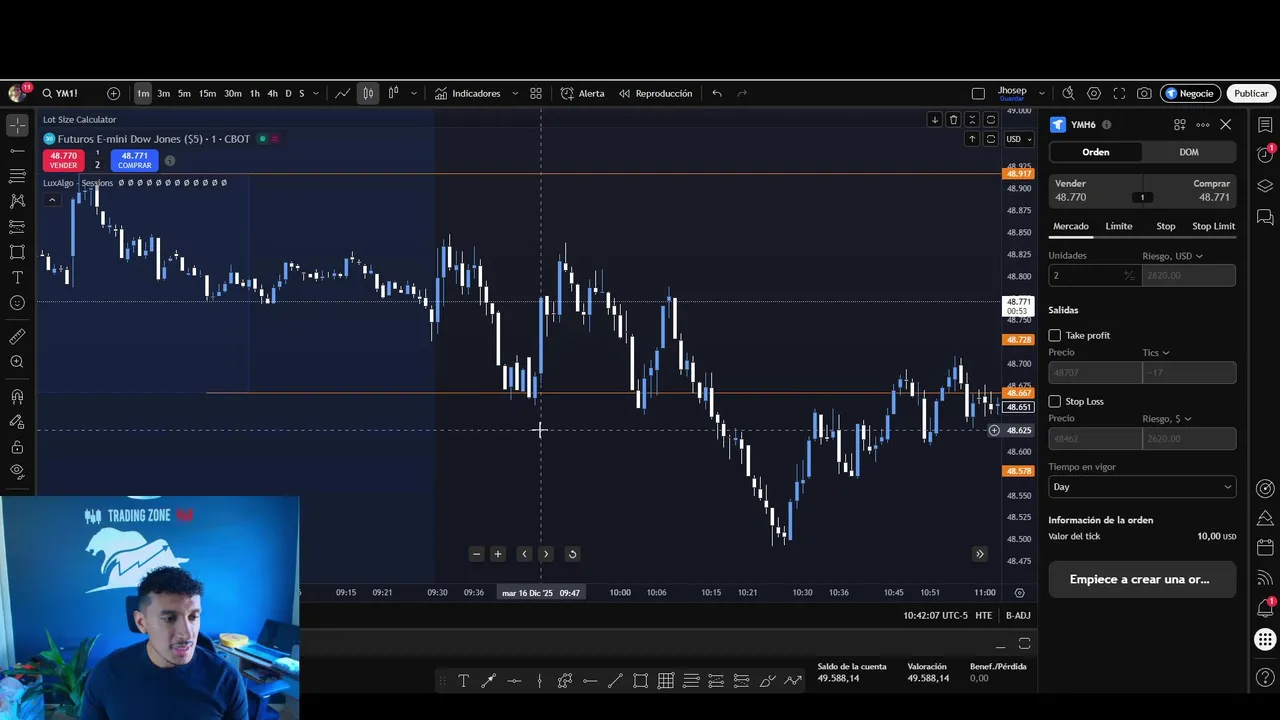
Task: Open the indicator templates grid icon
Action: pyautogui.click(x=536, y=93)
